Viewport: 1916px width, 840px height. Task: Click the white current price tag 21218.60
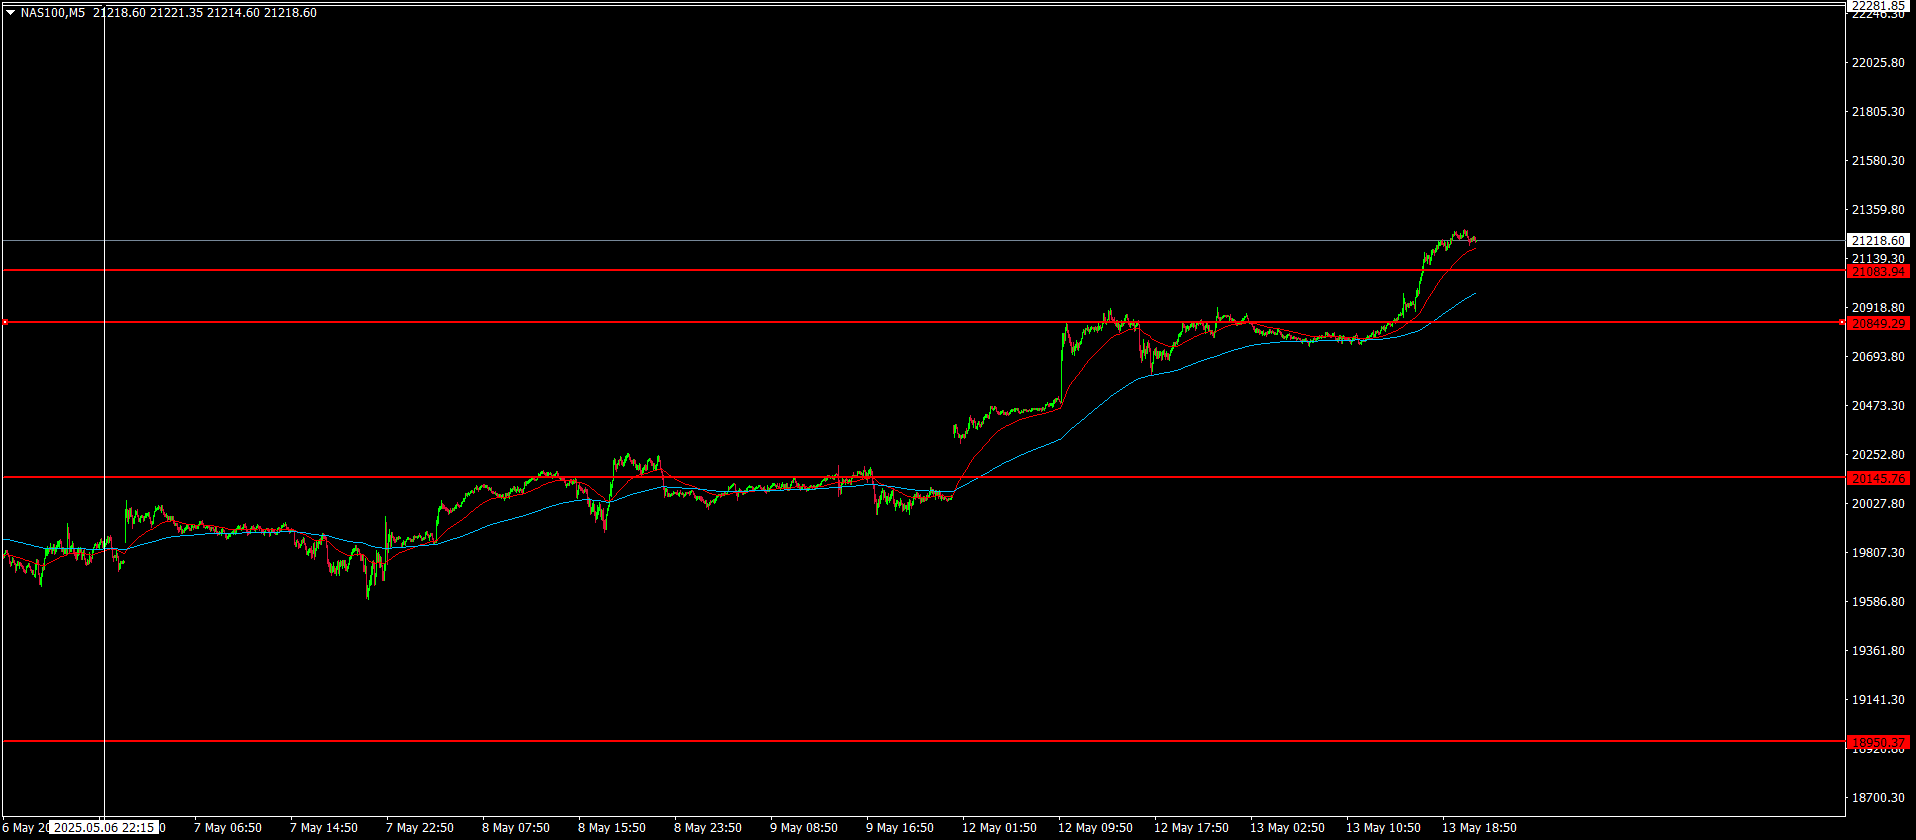coord(1878,241)
